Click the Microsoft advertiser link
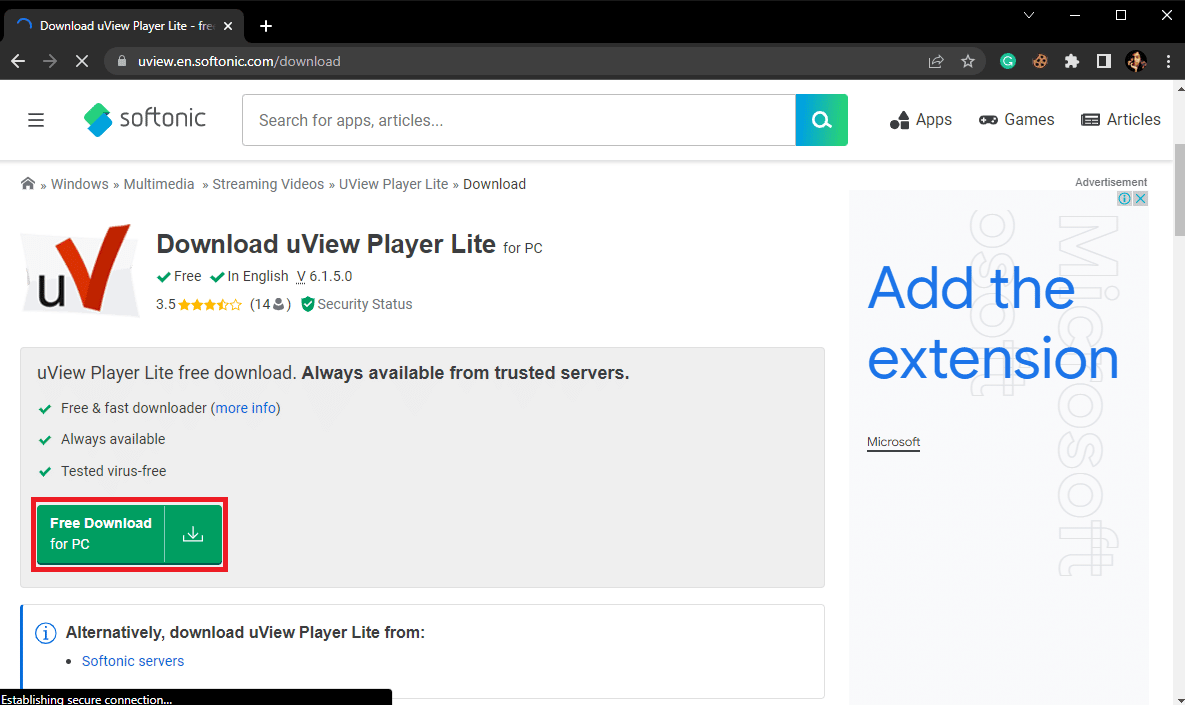 click(x=893, y=442)
